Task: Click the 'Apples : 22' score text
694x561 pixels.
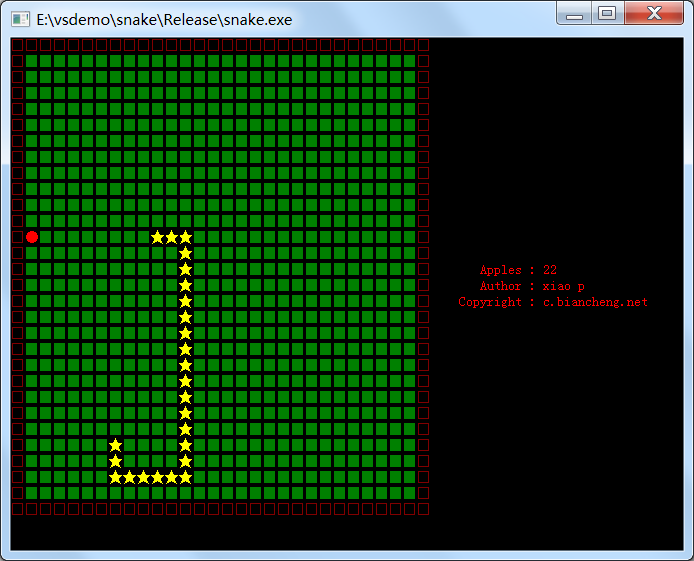Action: coord(518,270)
